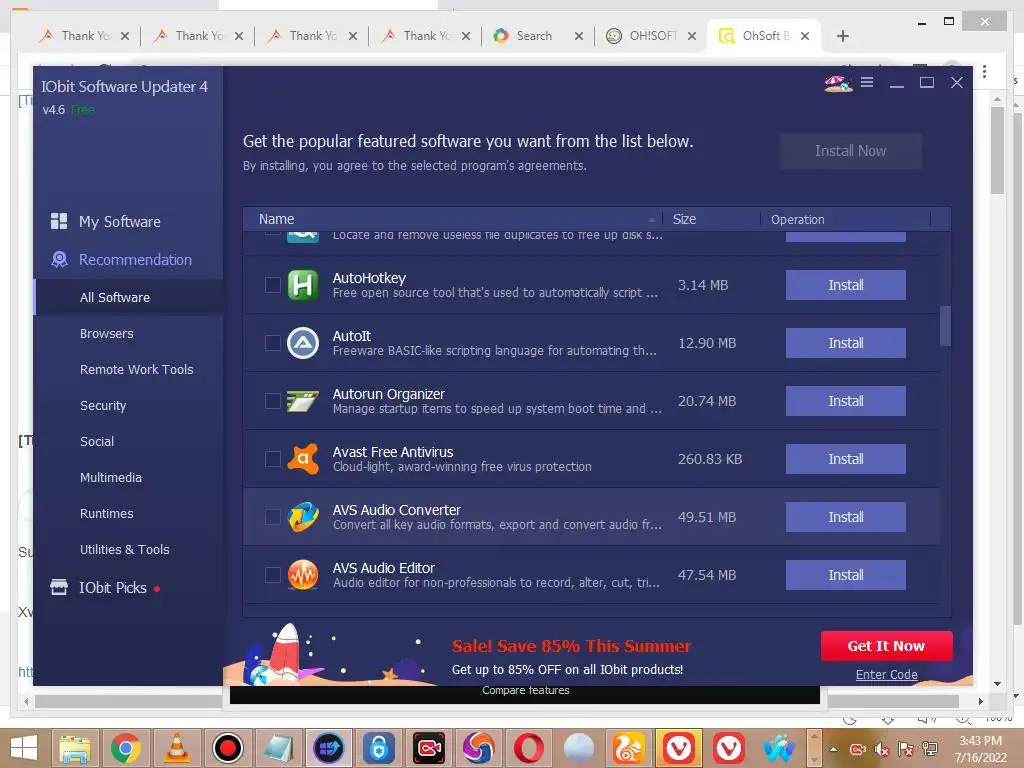The image size is (1024, 768).
Task: Check the AVS Audio Converter checkbox
Action: pos(272,517)
